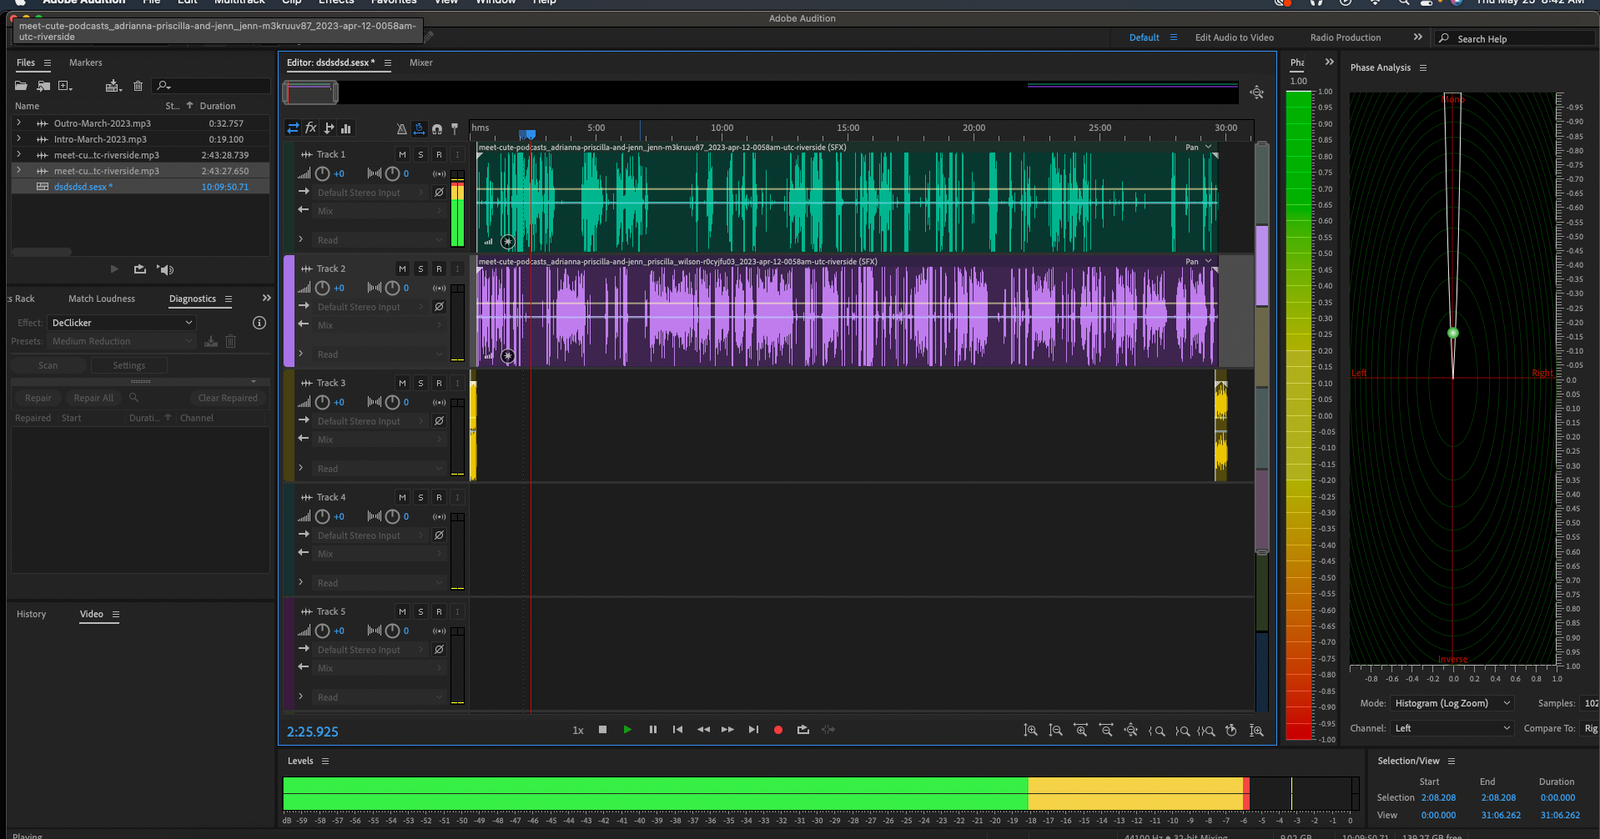Arm Track 3 for record
1600x839 pixels.
coord(438,383)
